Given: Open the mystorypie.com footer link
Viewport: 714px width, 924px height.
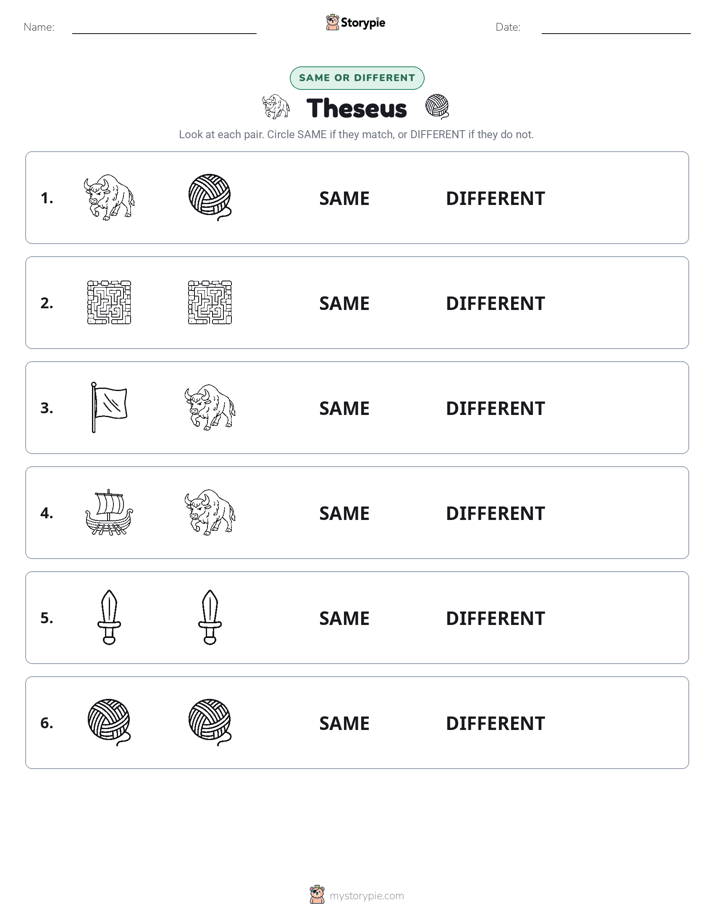Looking at the screenshot, I should pos(366,896).
